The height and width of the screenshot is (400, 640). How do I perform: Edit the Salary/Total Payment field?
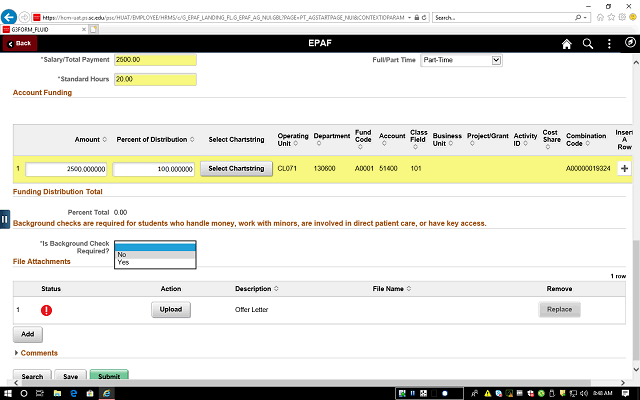(x=155, y=60)
